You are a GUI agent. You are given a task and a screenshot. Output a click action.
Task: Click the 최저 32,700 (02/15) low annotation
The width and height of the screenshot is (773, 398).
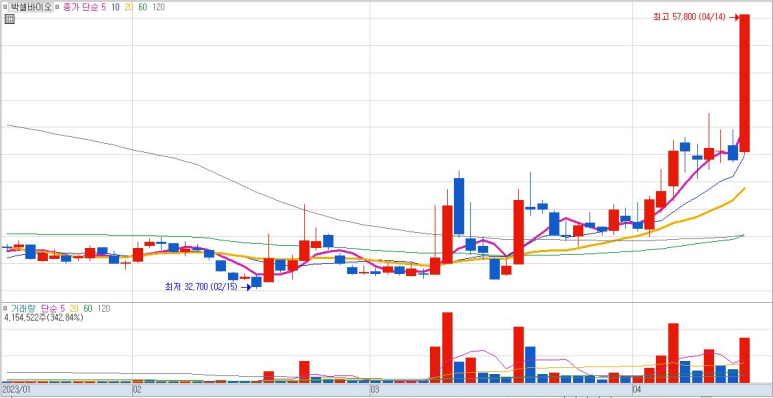point(201,287)
